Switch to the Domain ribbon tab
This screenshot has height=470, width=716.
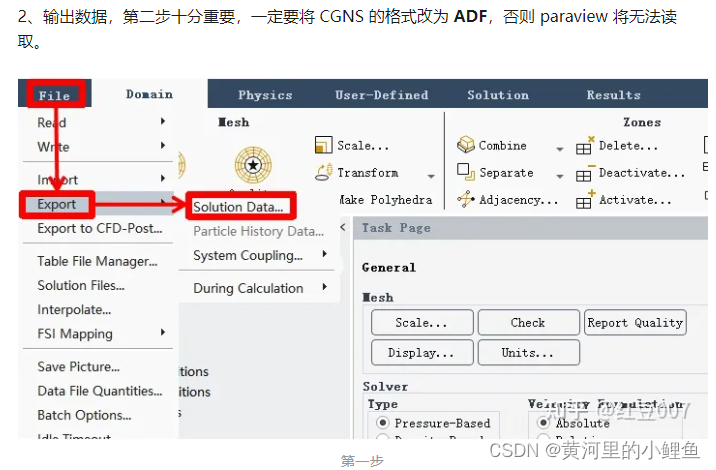click(149, 94)
